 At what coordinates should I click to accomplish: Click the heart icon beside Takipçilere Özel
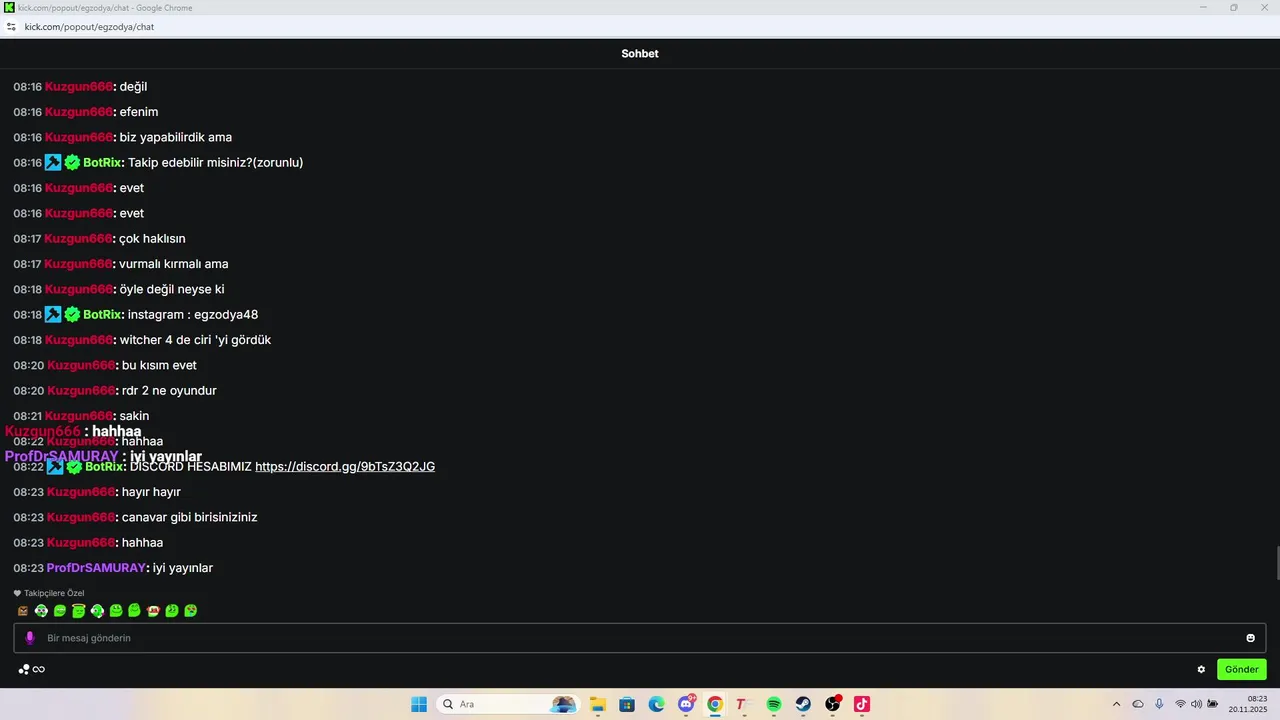pos(17,593)
